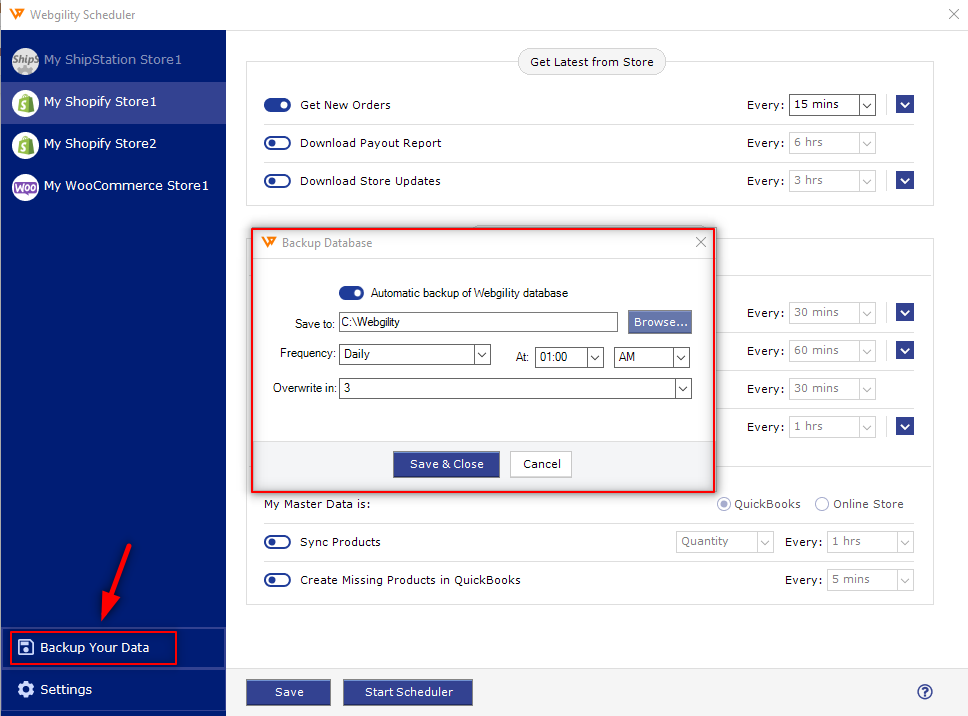Screen dimensions: 968x716
Task: Click Save & Close in backup dialog
Action: tap(446, 464)
